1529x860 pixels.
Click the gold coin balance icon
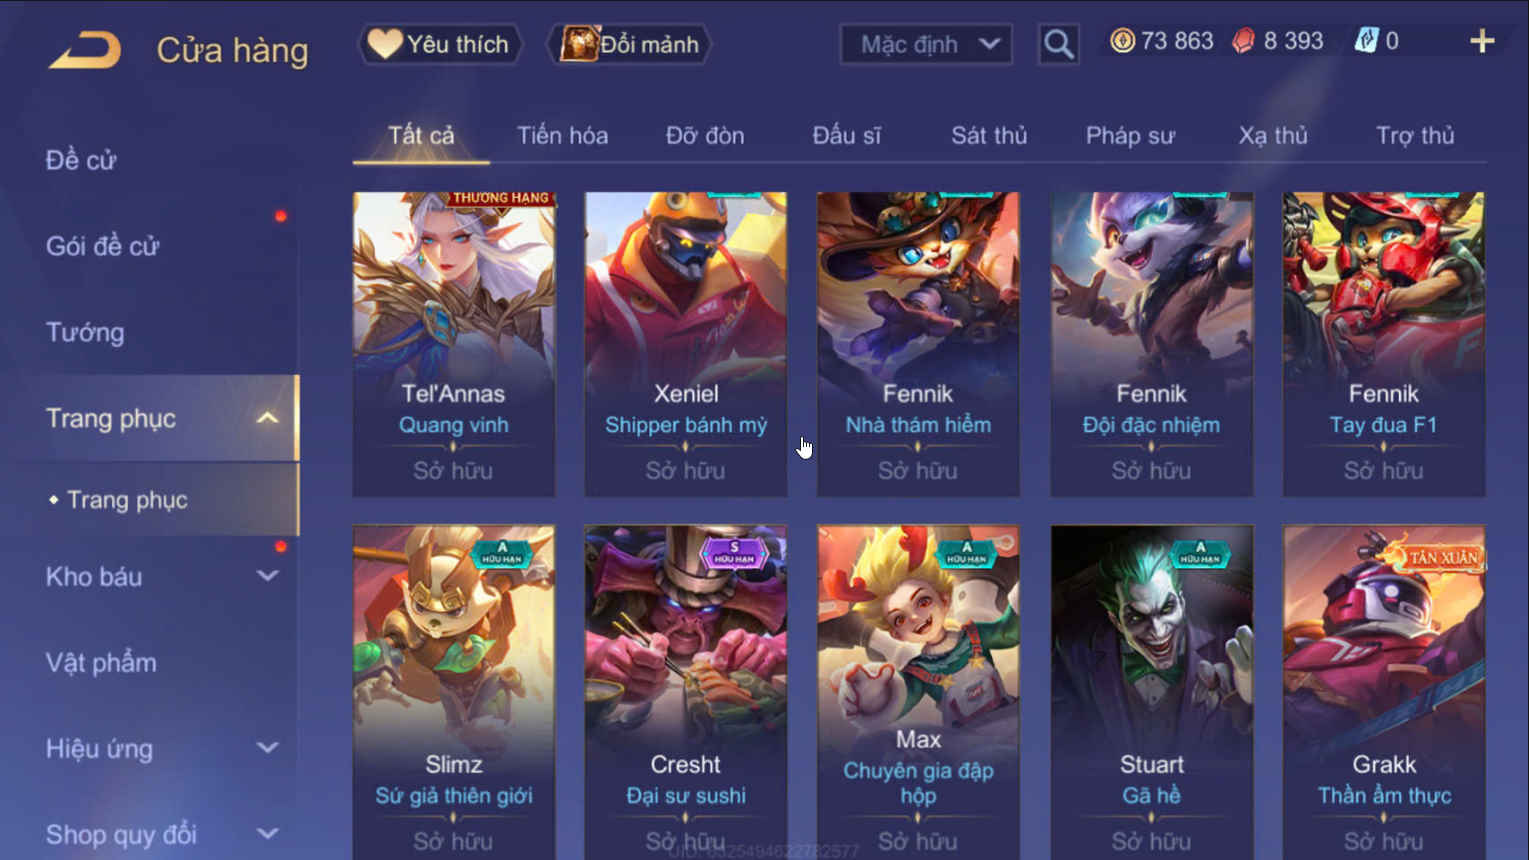point(1122,41)
